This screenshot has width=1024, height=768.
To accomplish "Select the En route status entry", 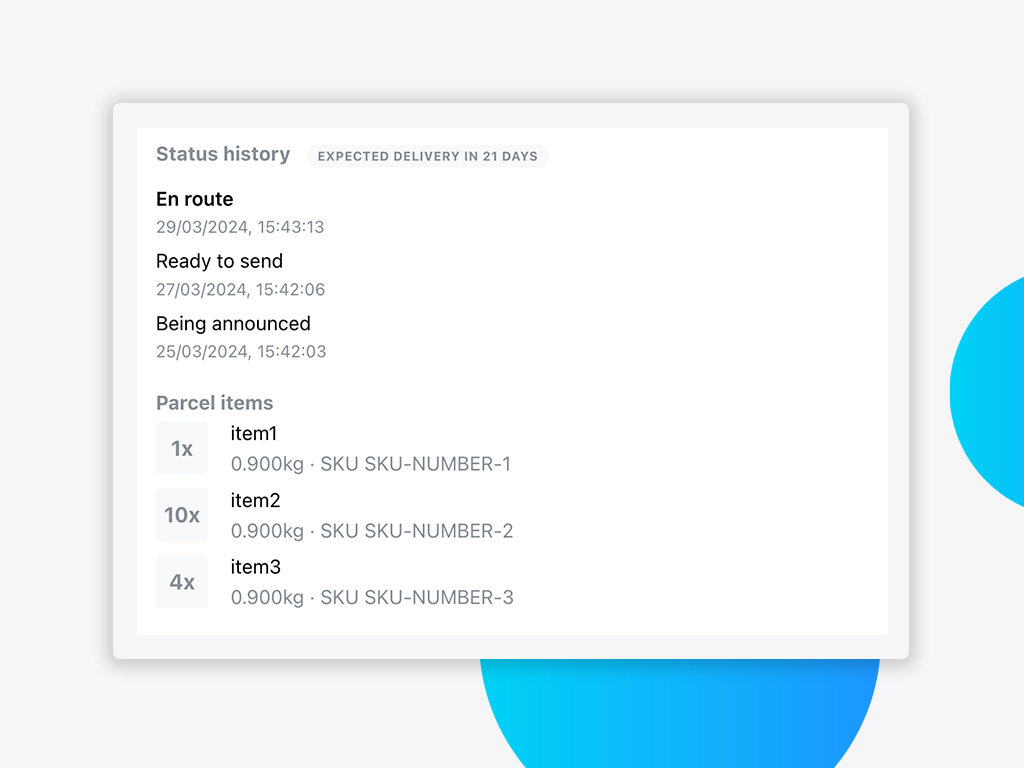I will (195, 199).
